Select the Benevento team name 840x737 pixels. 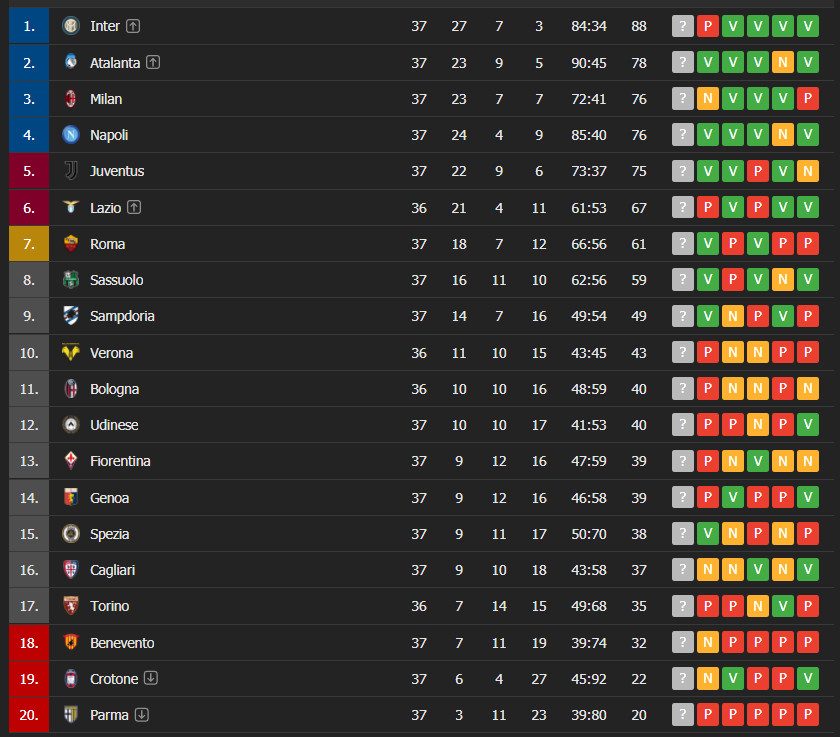tap(122, 643)
